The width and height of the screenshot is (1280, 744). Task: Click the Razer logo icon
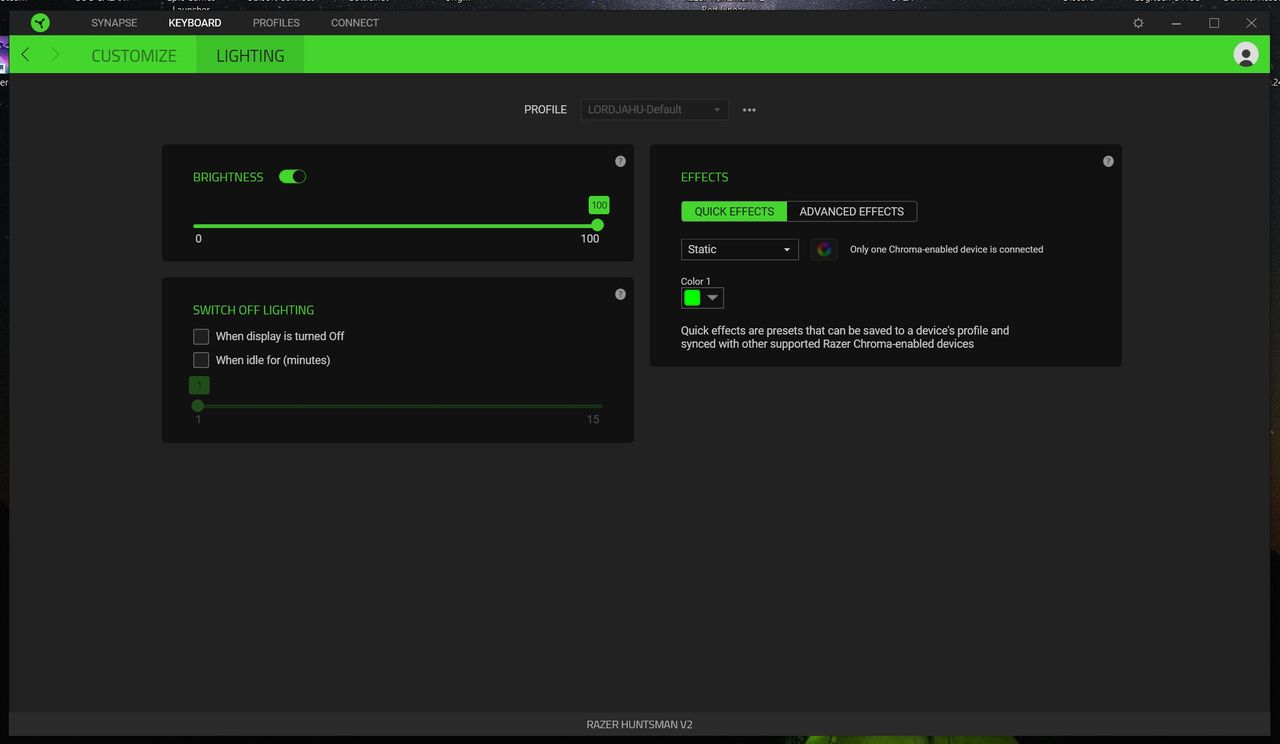pyautogui.click(x=40, y=22)
